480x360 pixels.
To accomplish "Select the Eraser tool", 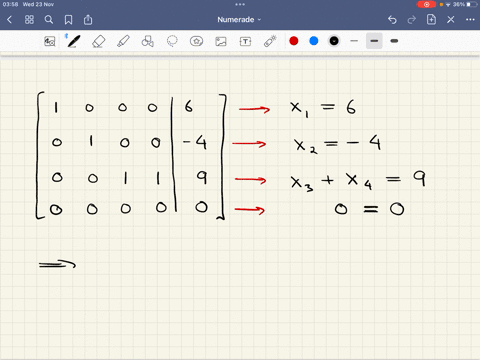I will pyautogui.click(x=98, y=41).
